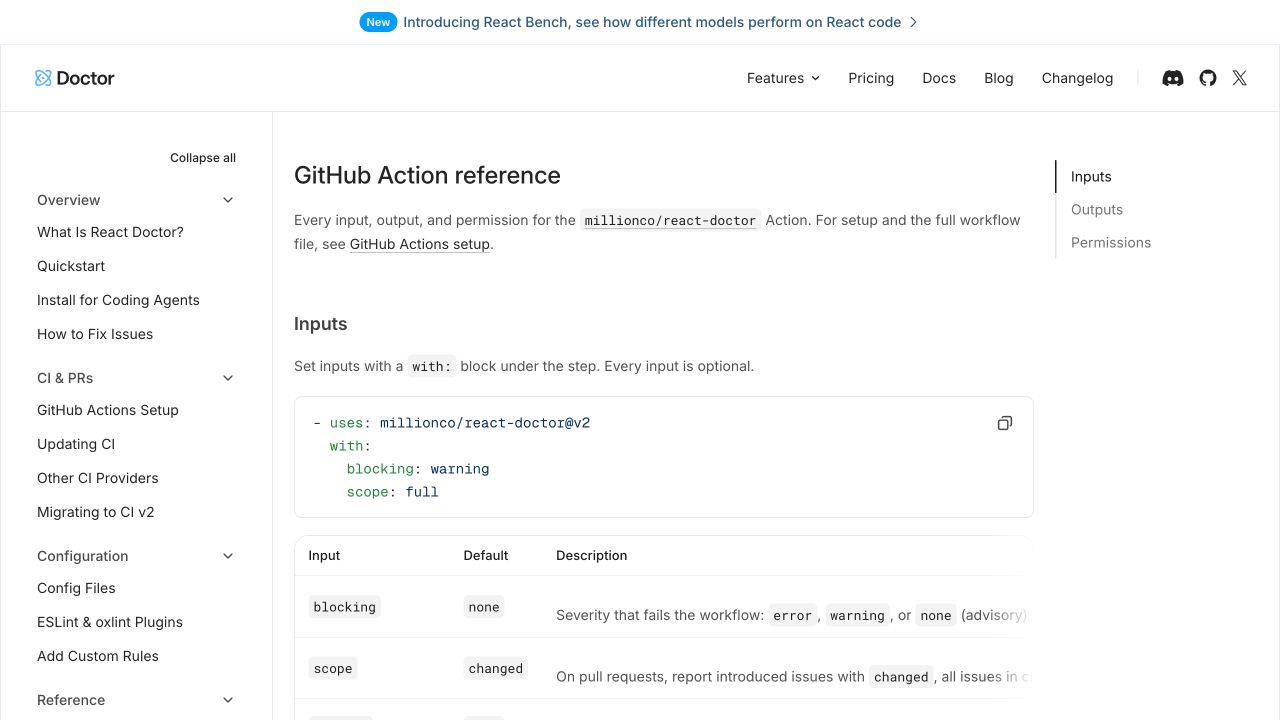Image resolution: width=1280 pixels, height=720 pixels.
Task: Click the arrow after the React Bench announcement
Action: [913, 22]
